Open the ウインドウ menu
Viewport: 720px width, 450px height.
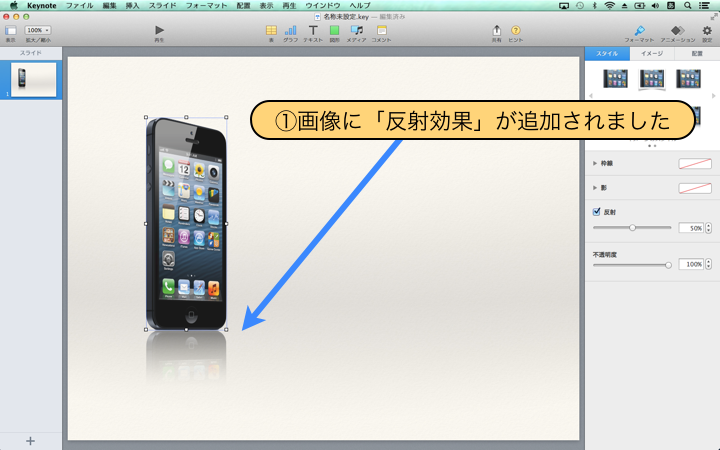[323, 6]
